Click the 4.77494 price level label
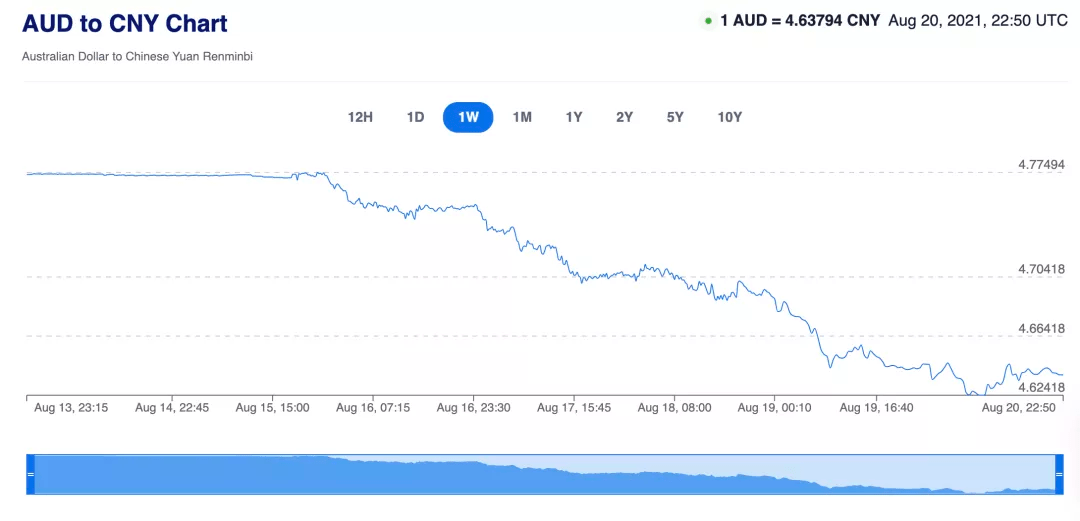Image resolution: width=1080 pixels, height=521 pixels. coord(1041,164)
